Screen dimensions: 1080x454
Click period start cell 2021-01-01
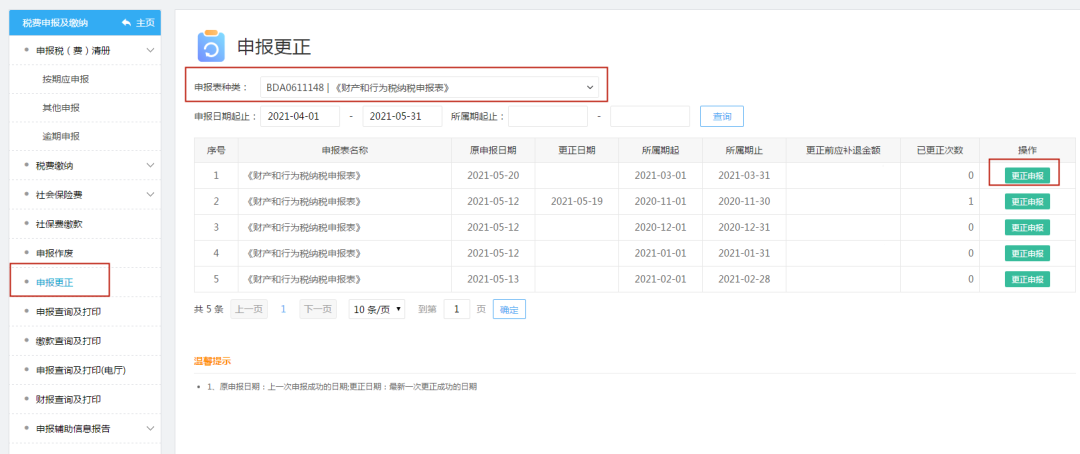661,254
